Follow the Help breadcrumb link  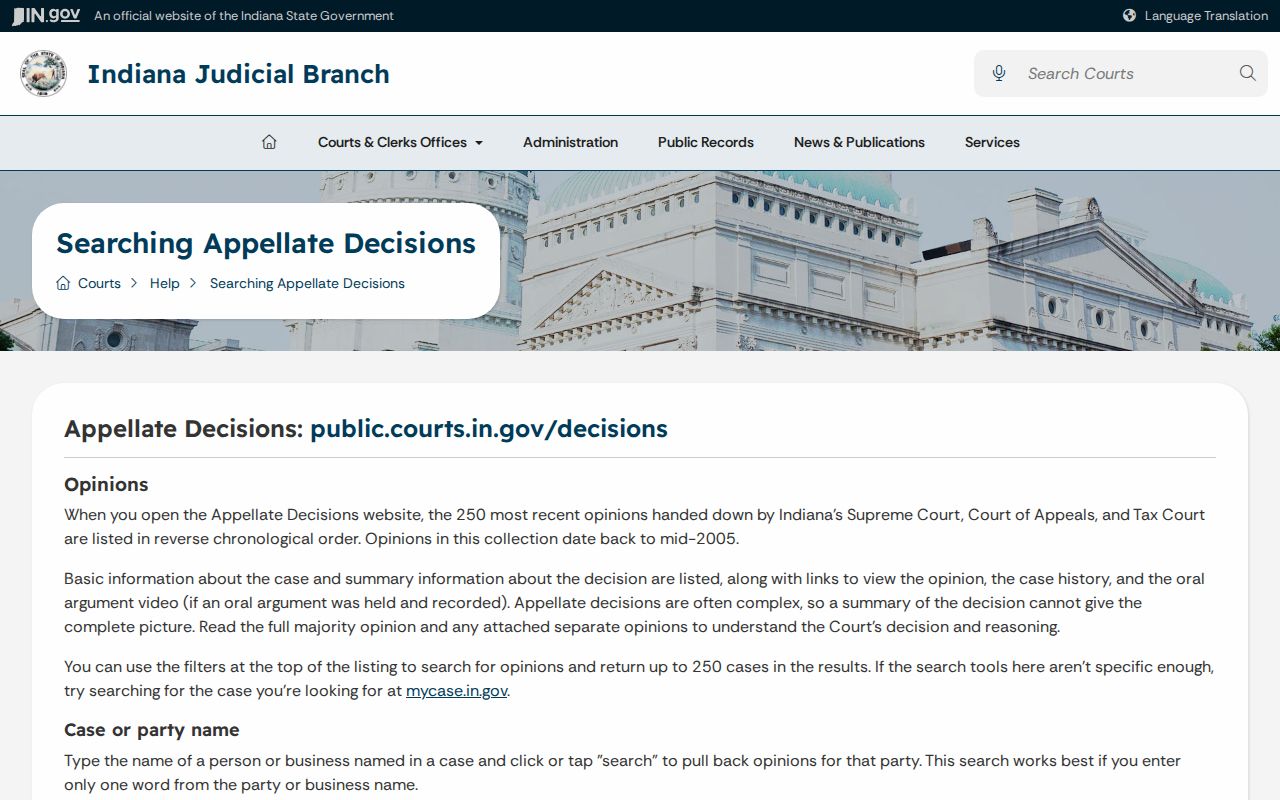165,283
